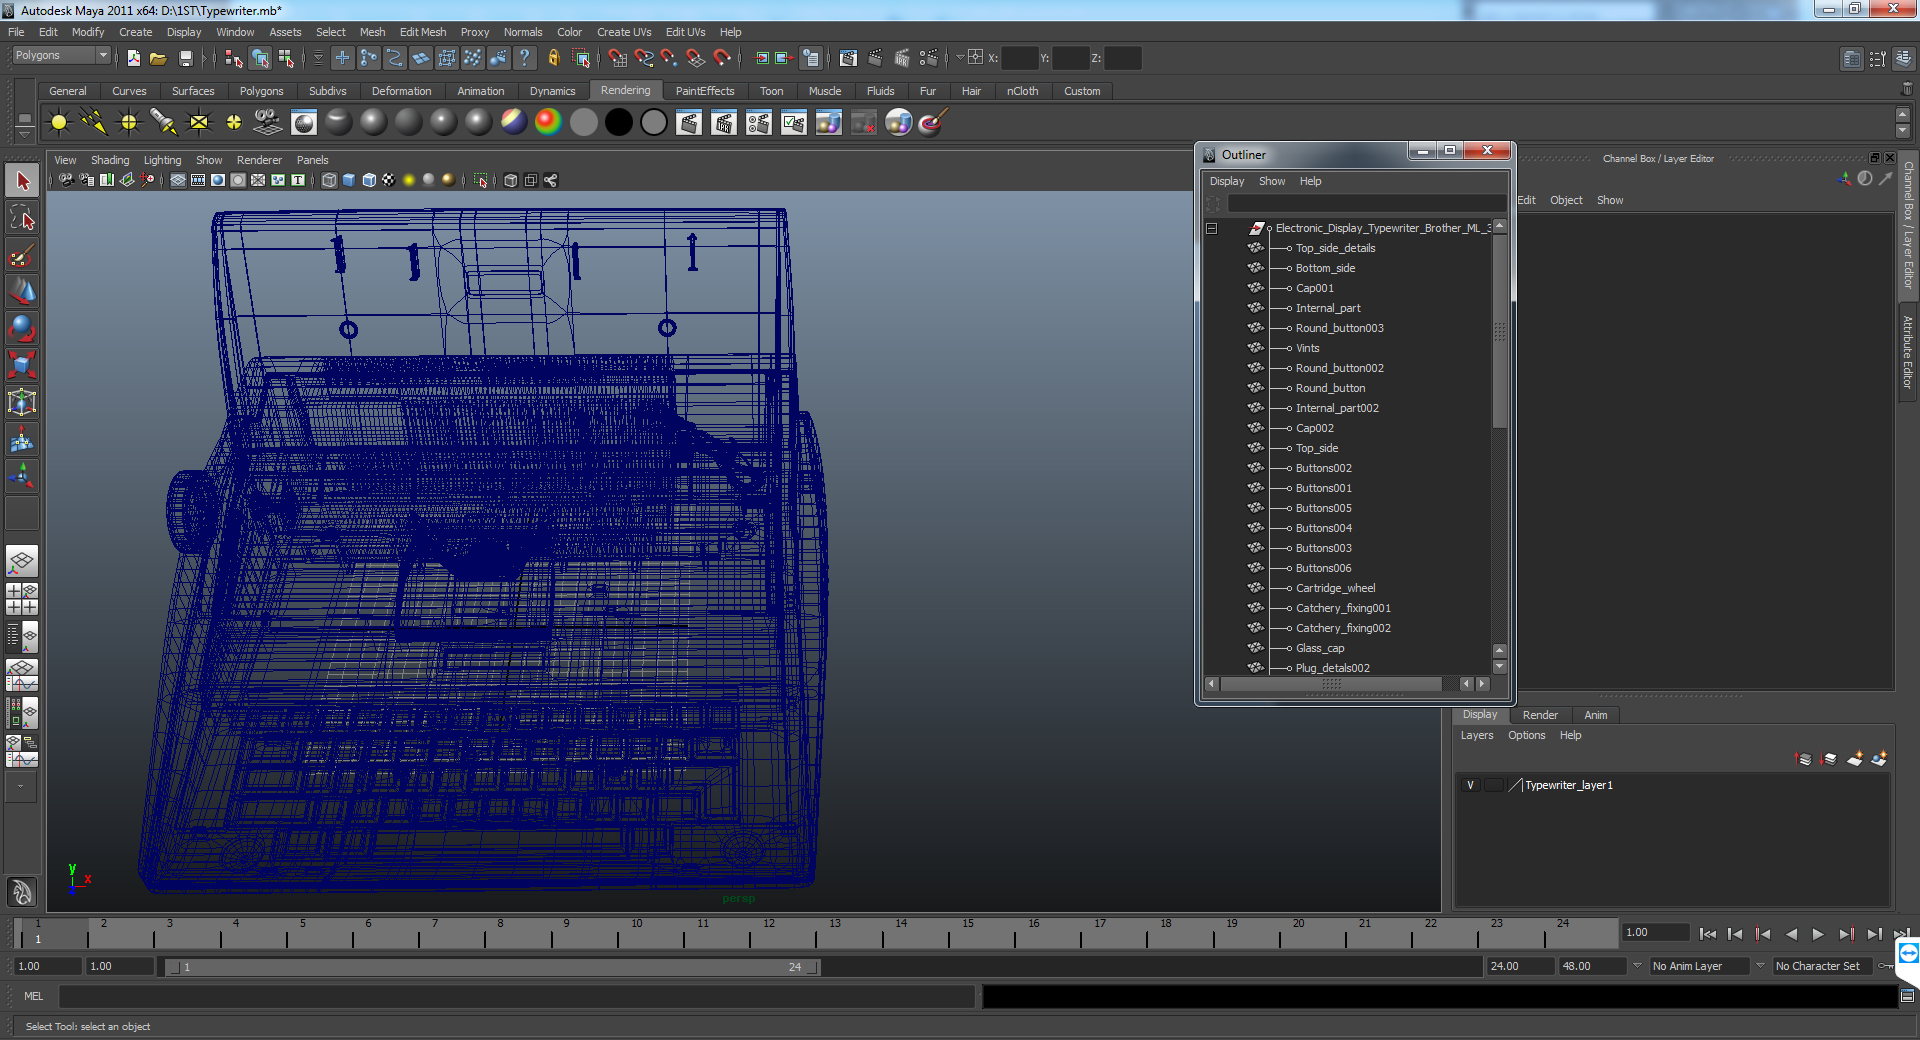Toggle select by component type mode
The height and width of the screenshot is (1040, 1920).
286,58
